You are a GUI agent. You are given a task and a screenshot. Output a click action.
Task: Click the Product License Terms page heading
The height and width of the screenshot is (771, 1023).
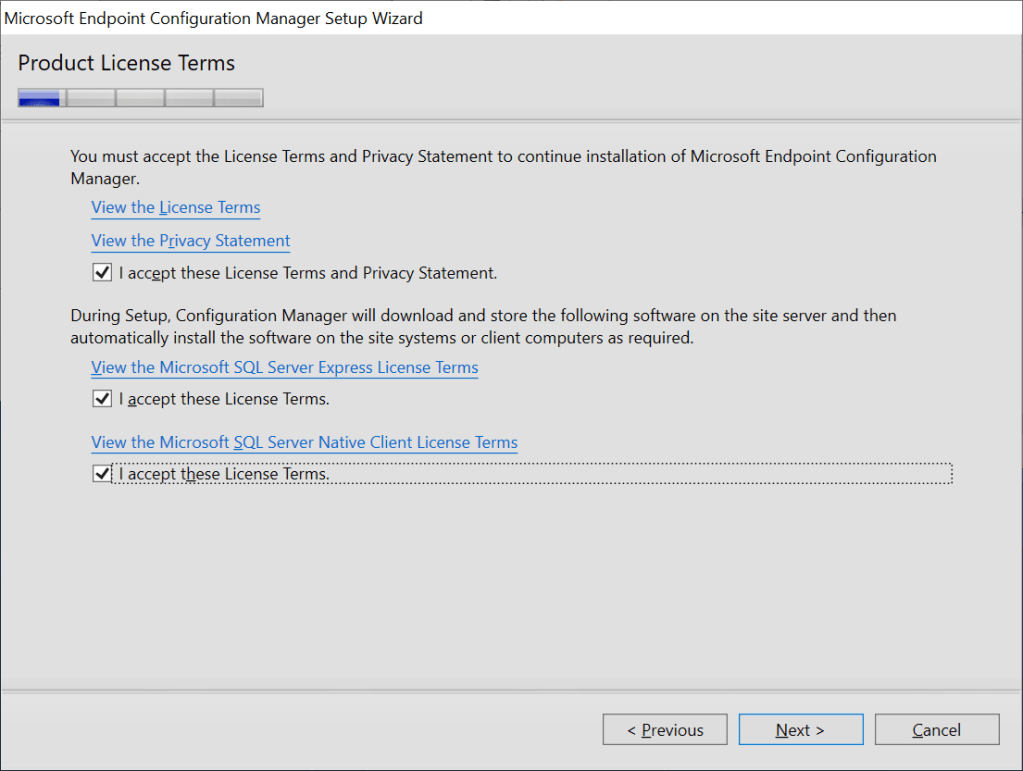click(126, 63)
